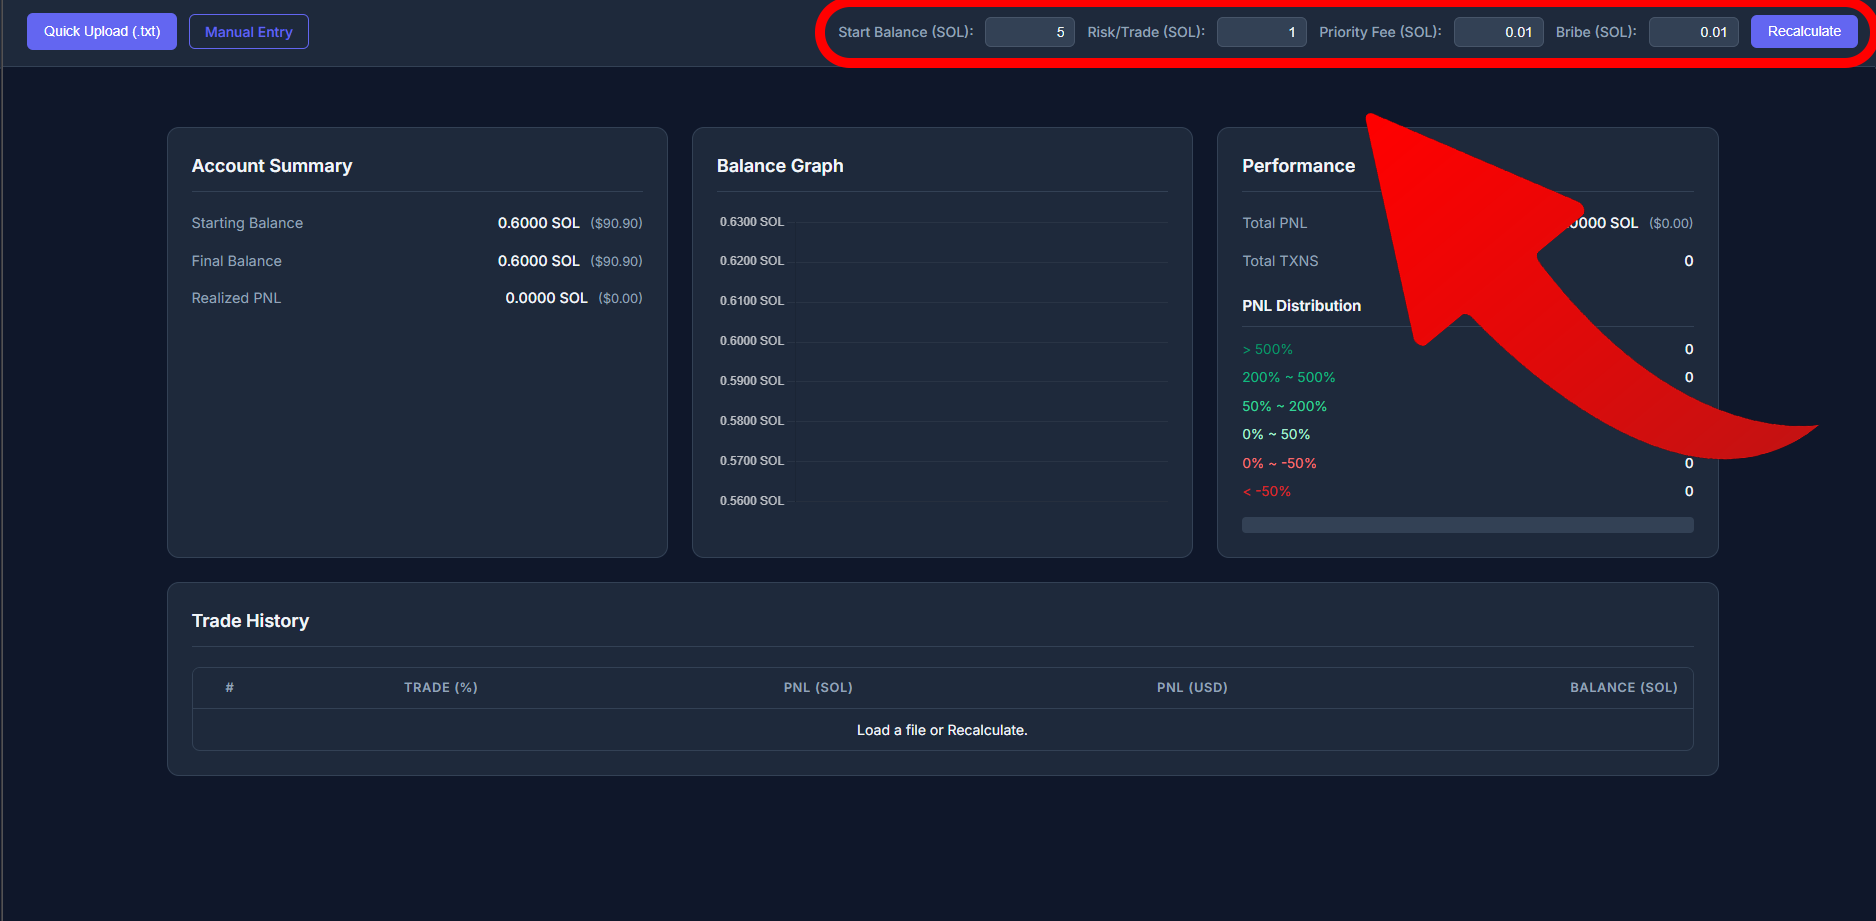Screen dimensions: 1876x921
Task: Click the PNL (USD) column header
Action: point(1192,688)
